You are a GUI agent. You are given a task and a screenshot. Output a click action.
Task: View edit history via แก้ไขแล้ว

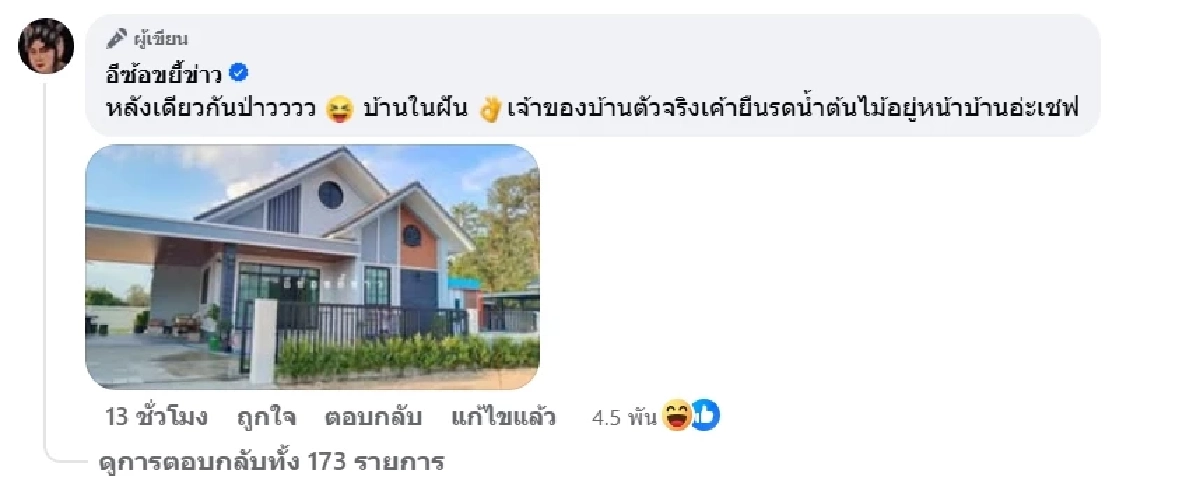point(503,417)
